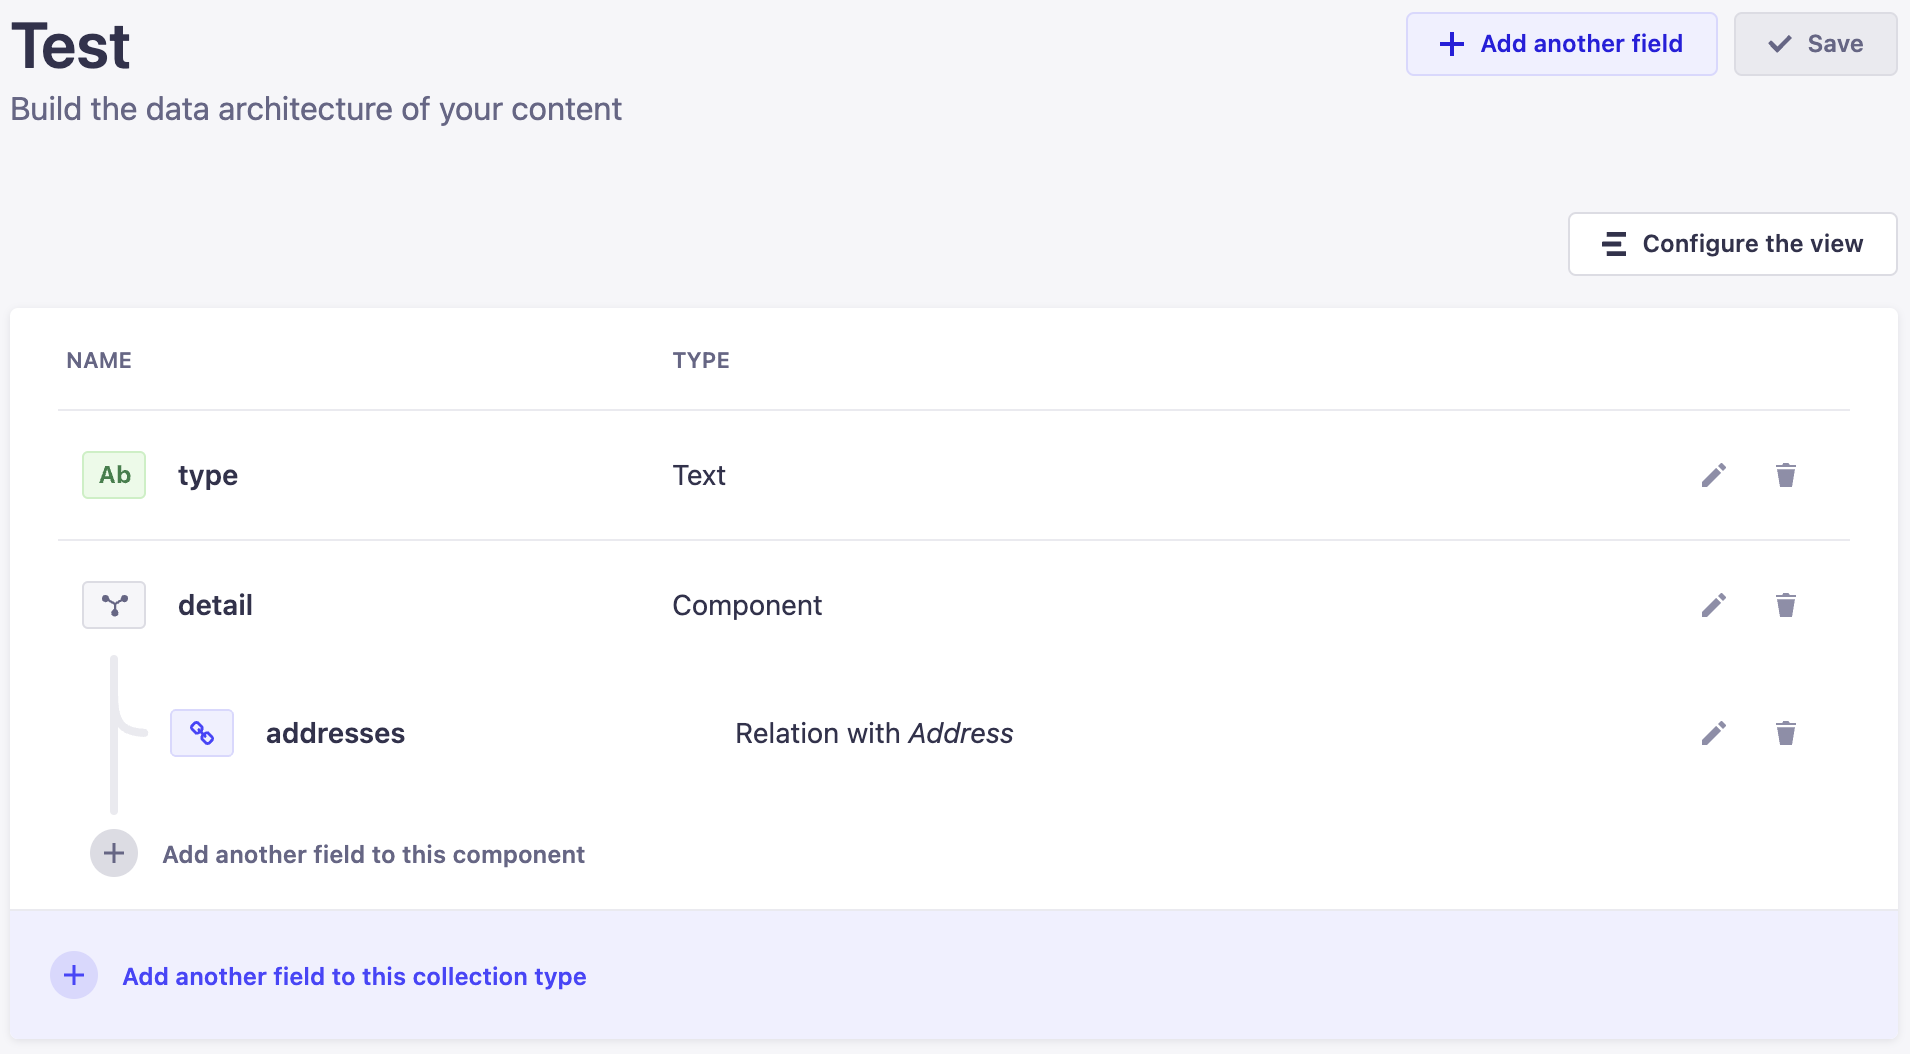Save the content type
Image resolution: width=1910 pixels, height=1054 pixels.
pyautogui.click(x=1816, y=44)
